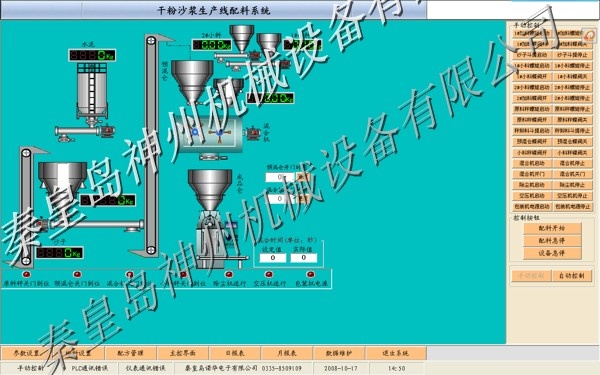This screenshot has height=375, width=600.
Task: Click the short sand bucket elevator
Action: pos(26,207)
